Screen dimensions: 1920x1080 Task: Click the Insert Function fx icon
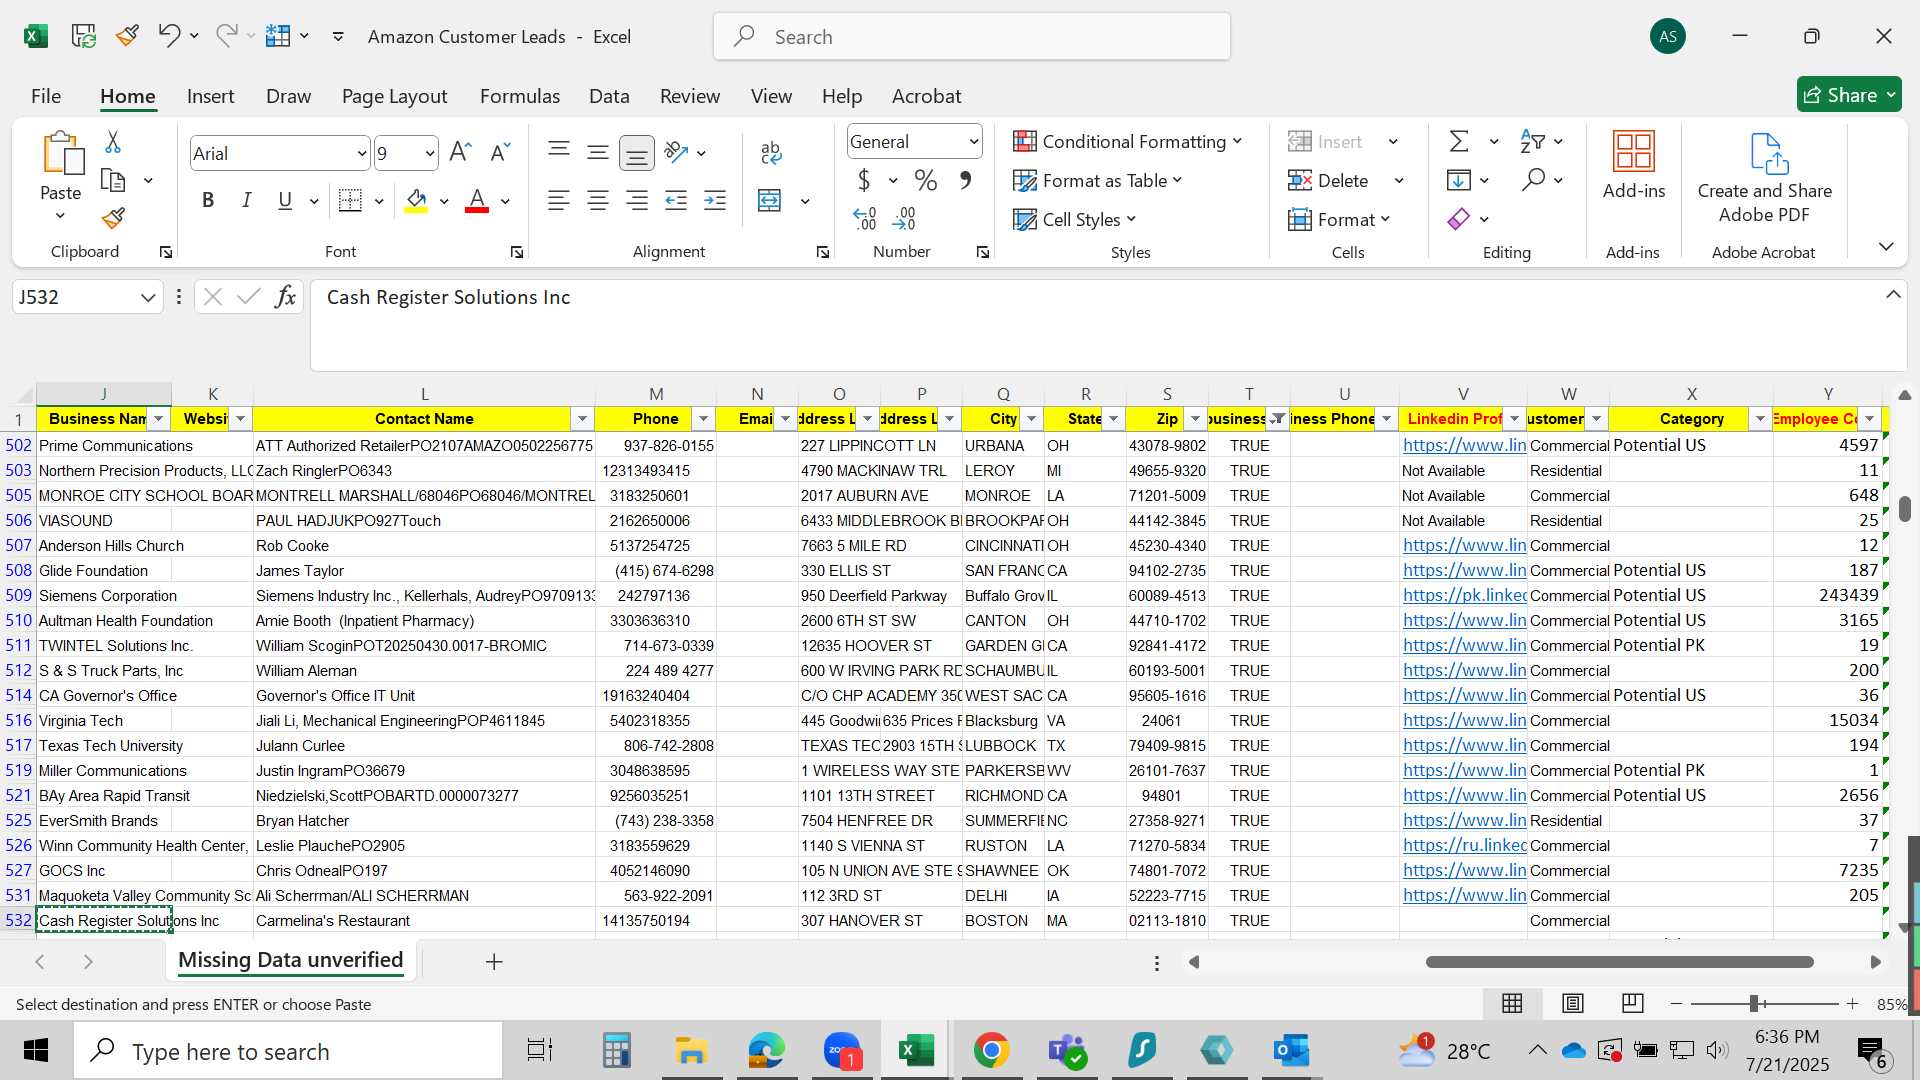pyautogui.click(x=285, y=297)
